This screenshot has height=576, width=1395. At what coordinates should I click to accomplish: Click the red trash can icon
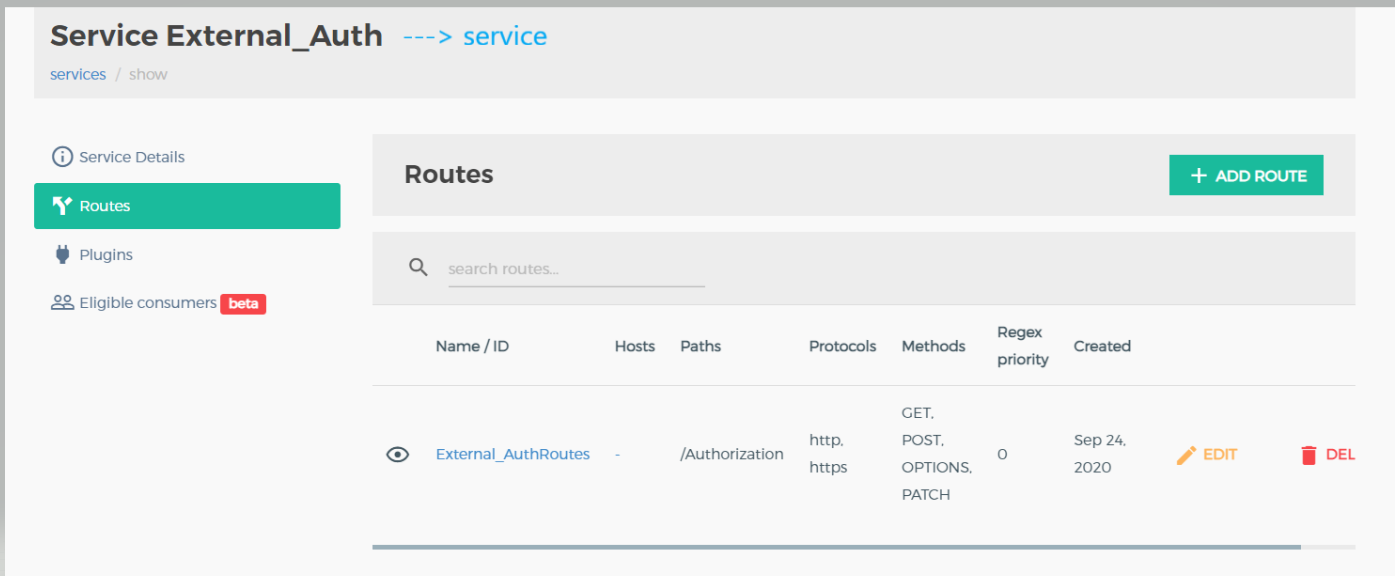(x=1308, y=455)
